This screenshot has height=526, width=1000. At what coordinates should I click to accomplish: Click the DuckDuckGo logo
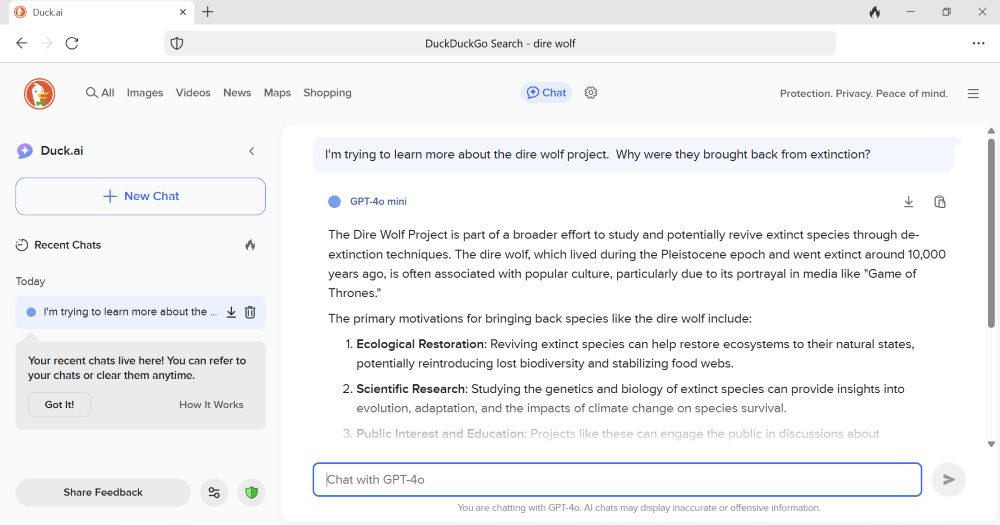[x=40, y=94]
